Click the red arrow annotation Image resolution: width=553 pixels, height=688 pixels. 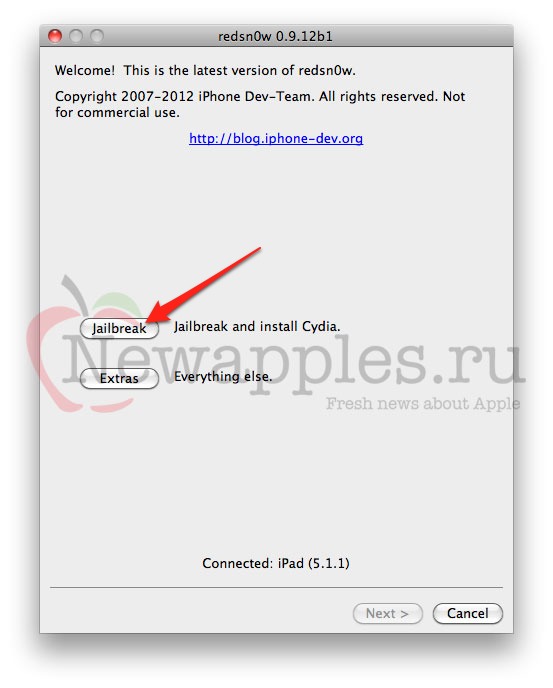[204, 286]
